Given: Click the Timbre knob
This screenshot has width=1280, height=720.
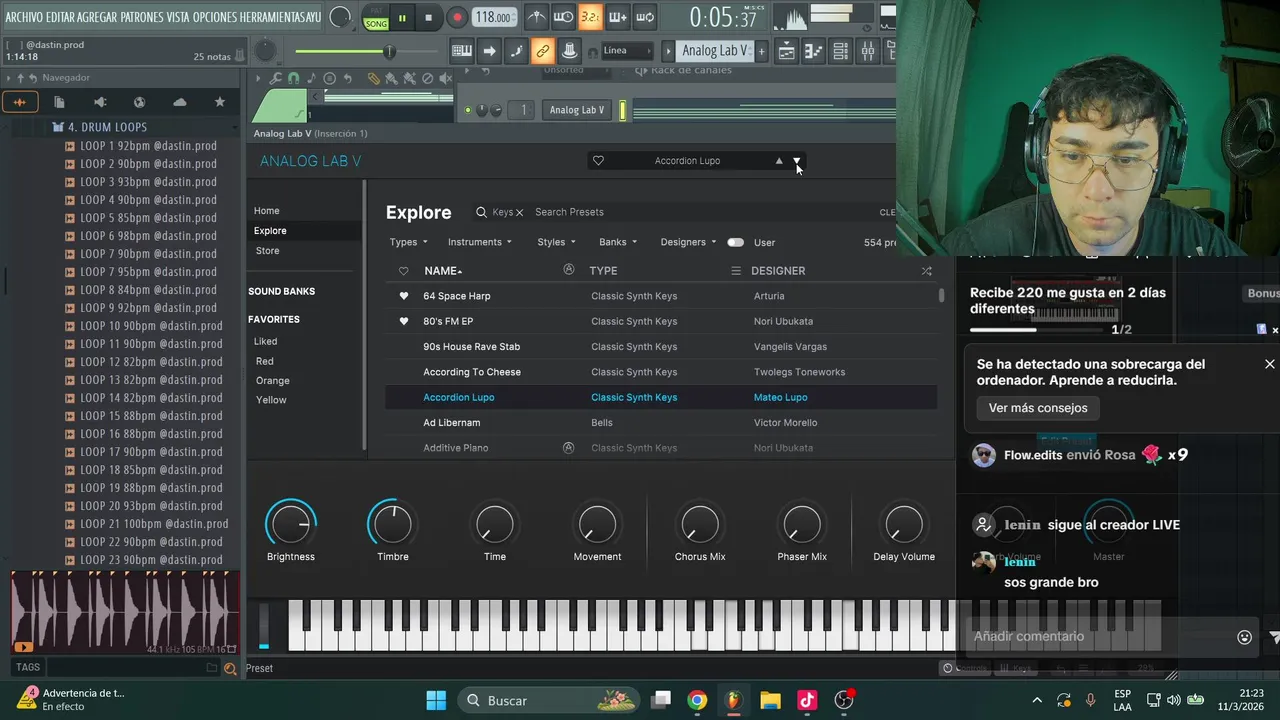Looking at the screenshot, I should pos(393,524).
